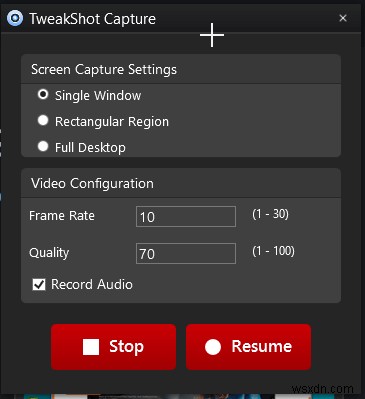This screenshot has height=399, width=365.
Task: Select the Single Window radio button
Action: (x=43, y=95)
